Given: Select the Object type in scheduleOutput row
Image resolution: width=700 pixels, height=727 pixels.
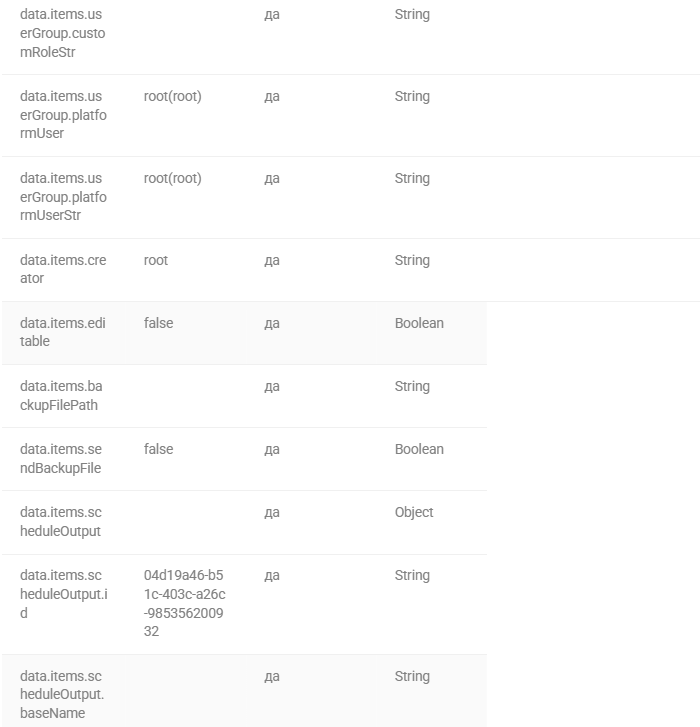Looking at the screenshot, I should [414, 512].
